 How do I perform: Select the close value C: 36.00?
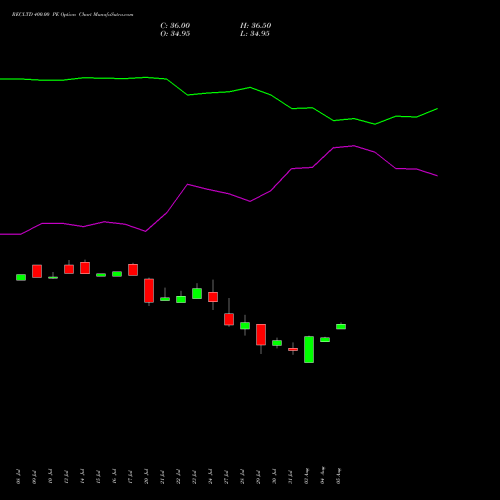(x=175, y=26)
